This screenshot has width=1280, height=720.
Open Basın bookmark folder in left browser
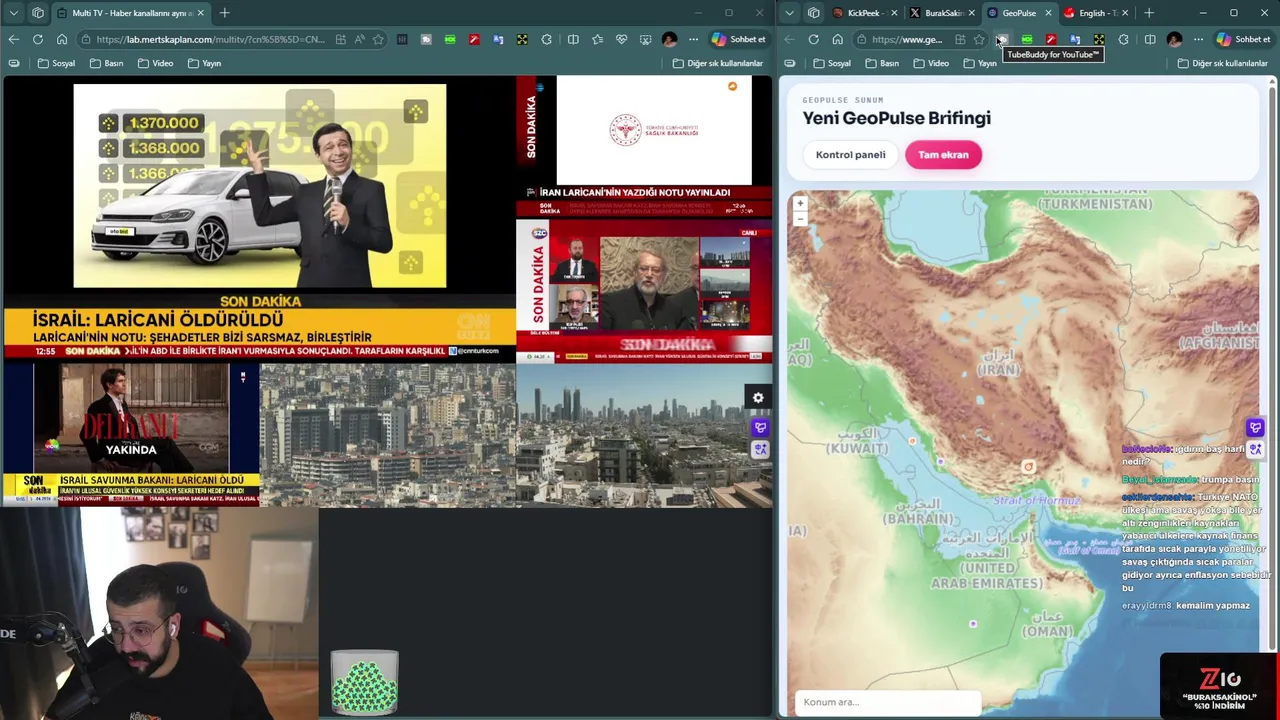pyautogui.click(x=106, y=63)
